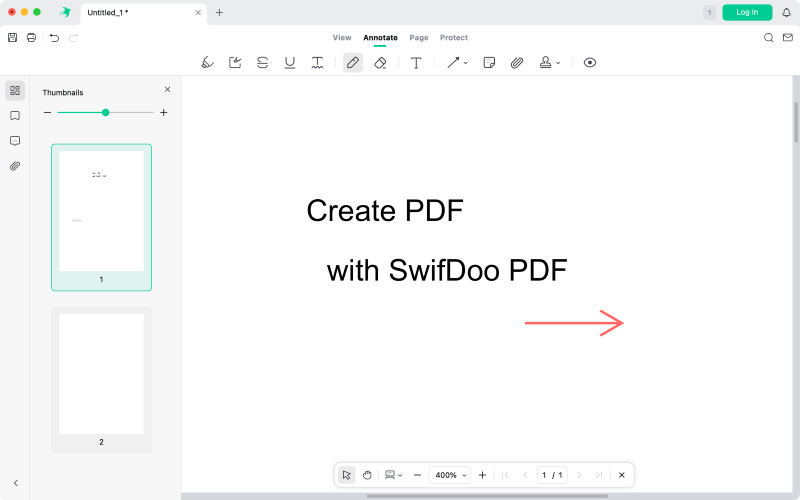Go to first page
The image size is (800, 500).
(505, 475)
